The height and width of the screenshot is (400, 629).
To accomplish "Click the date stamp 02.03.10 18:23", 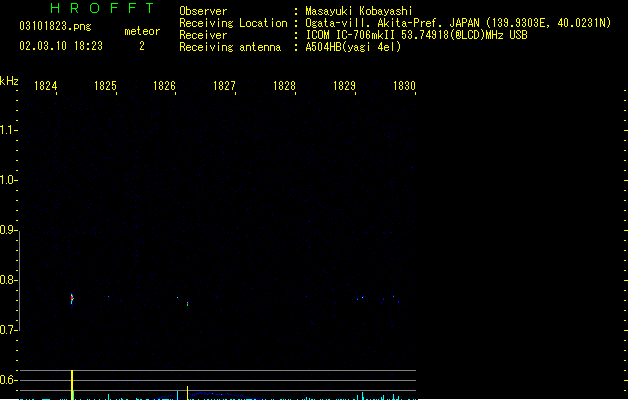I will click(61, 46).
